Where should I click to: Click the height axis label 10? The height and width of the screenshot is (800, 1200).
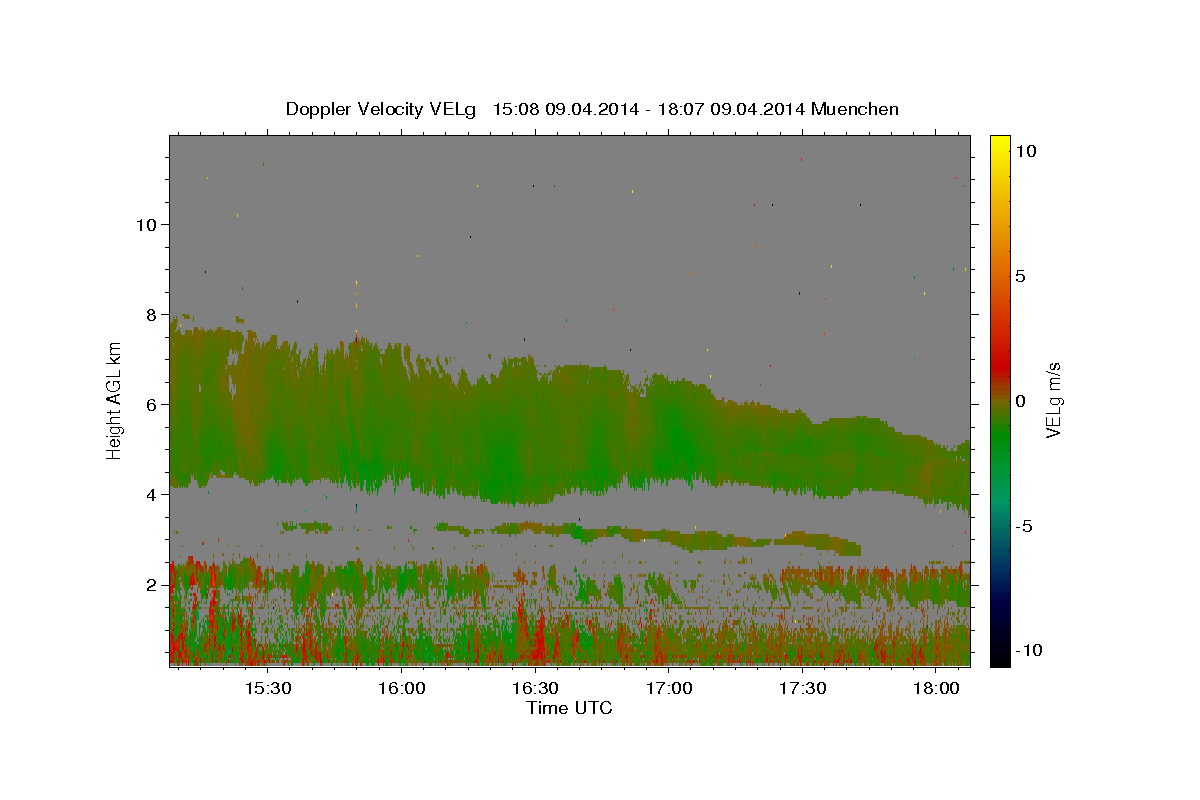(146, 224)
